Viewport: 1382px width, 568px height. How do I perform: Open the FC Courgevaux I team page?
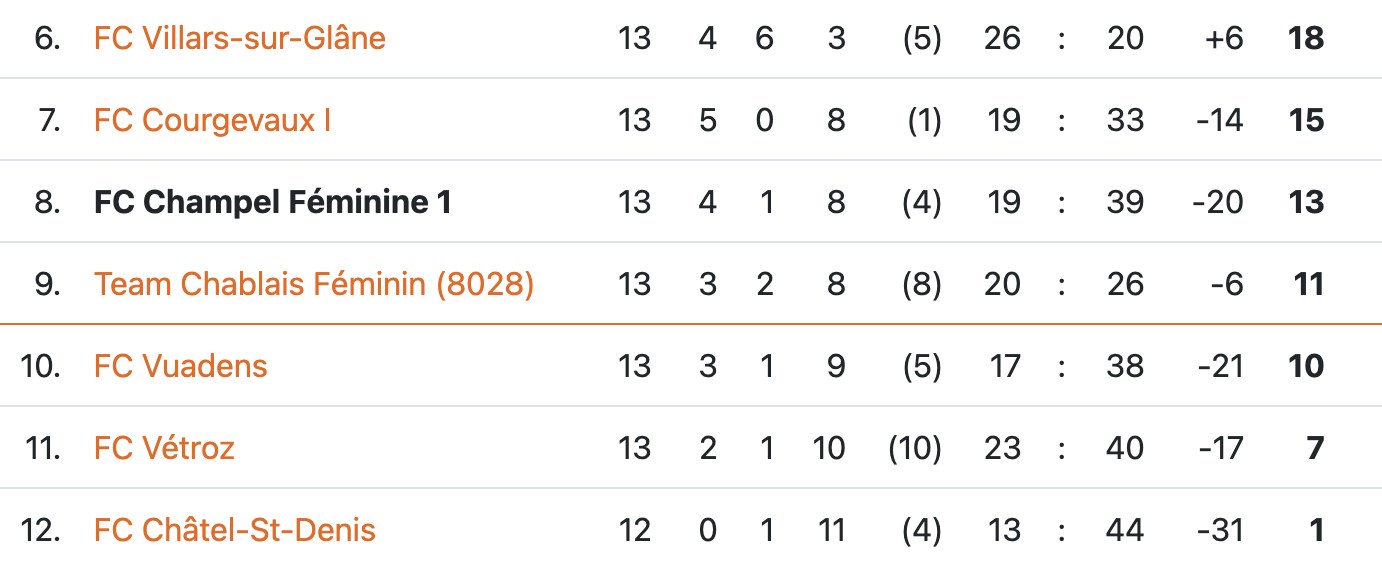click(x=212, y=120)
